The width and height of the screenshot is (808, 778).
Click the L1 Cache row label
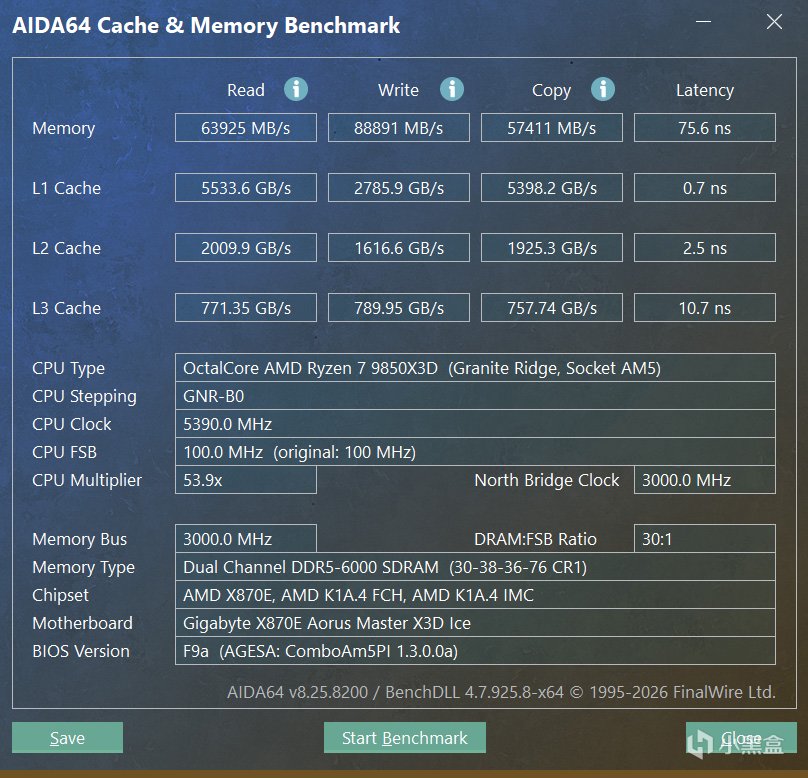tap(66, 188)
